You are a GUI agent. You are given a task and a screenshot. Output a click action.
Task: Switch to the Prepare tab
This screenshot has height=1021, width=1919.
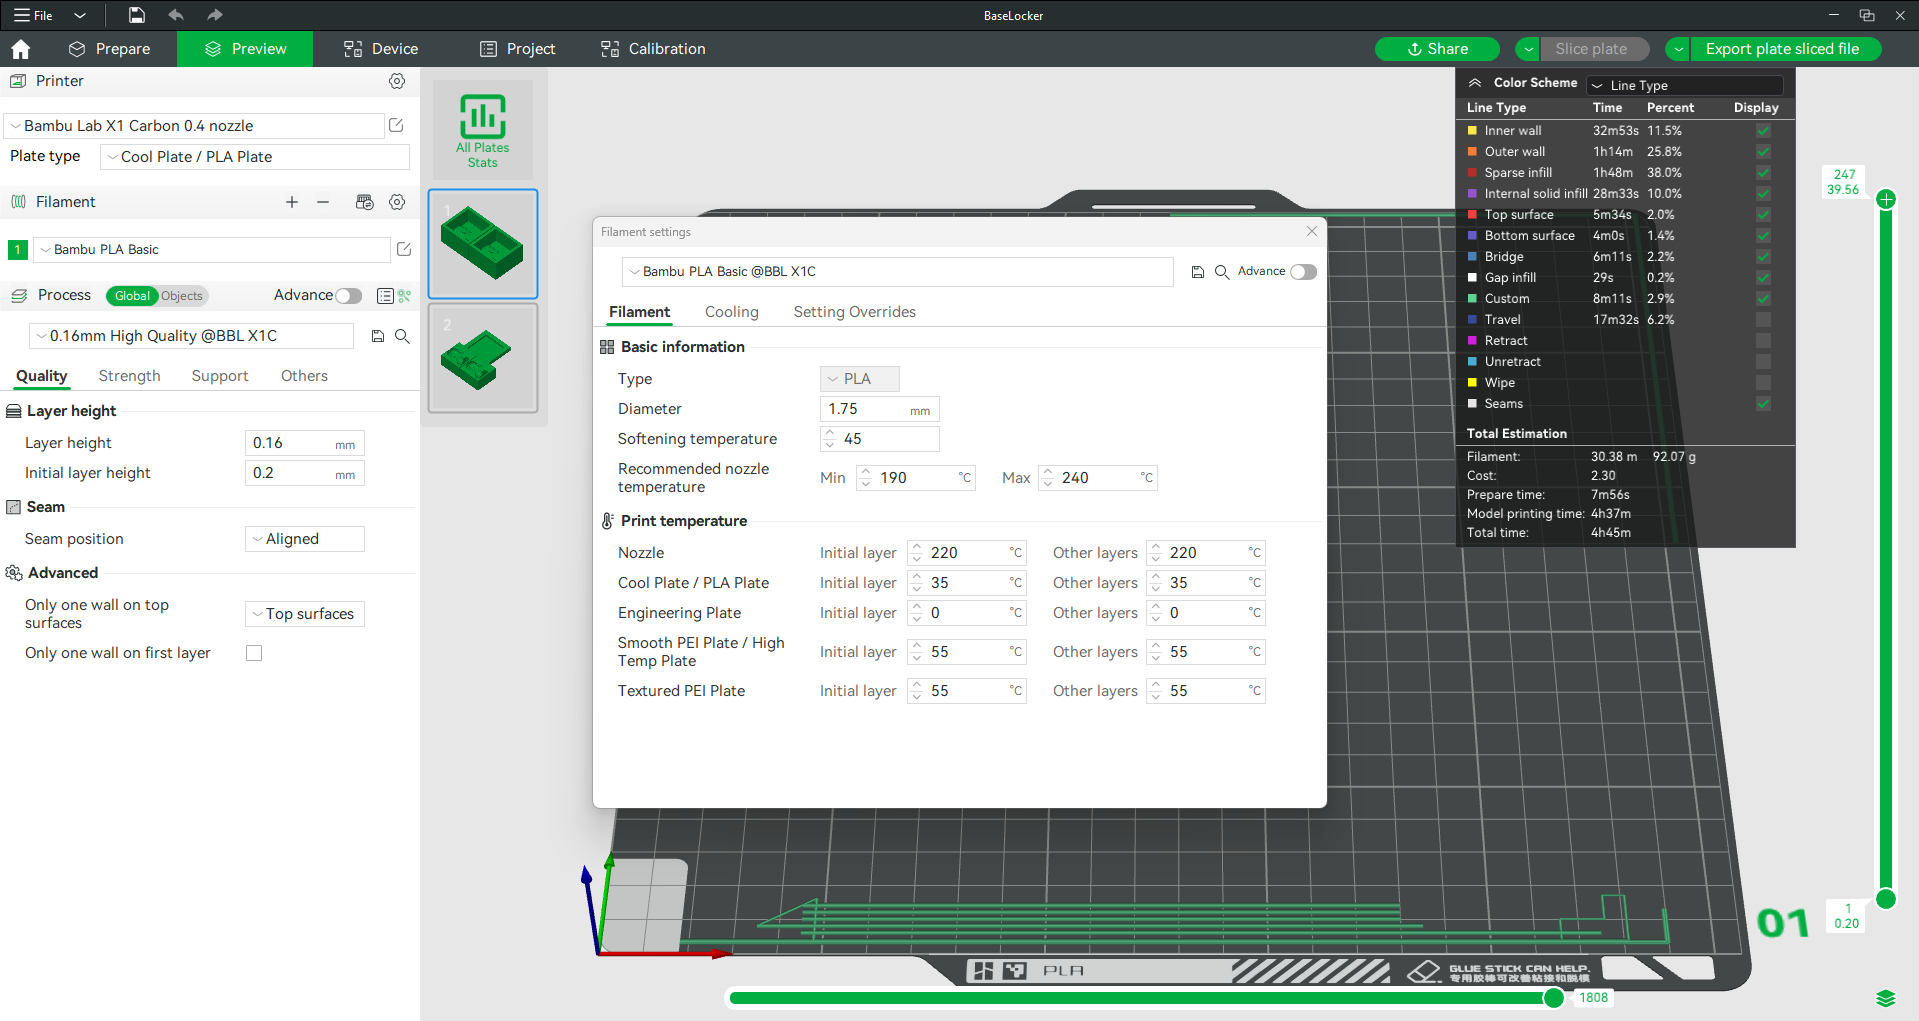click(110, 49)
